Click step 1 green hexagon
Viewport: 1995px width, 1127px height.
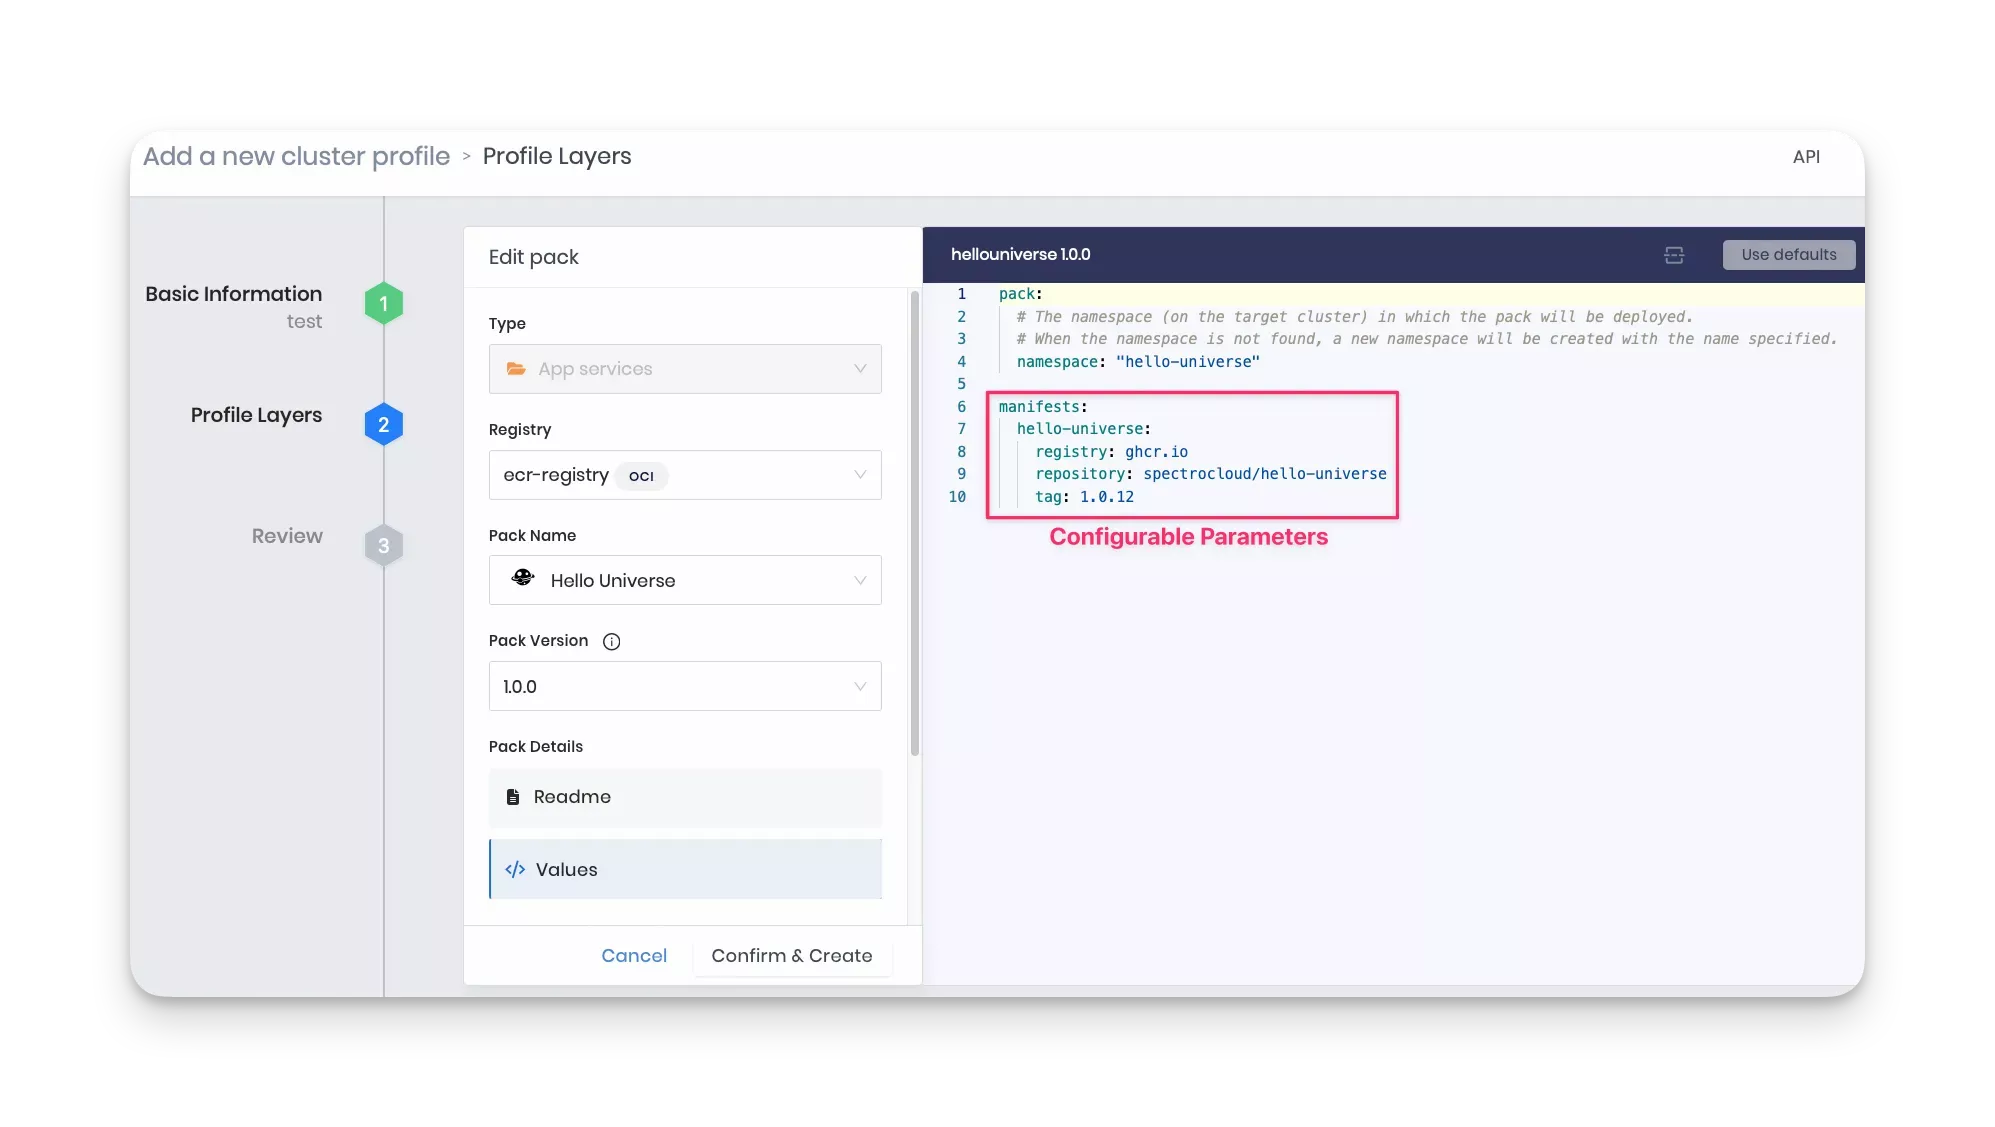tap(383, 303)
